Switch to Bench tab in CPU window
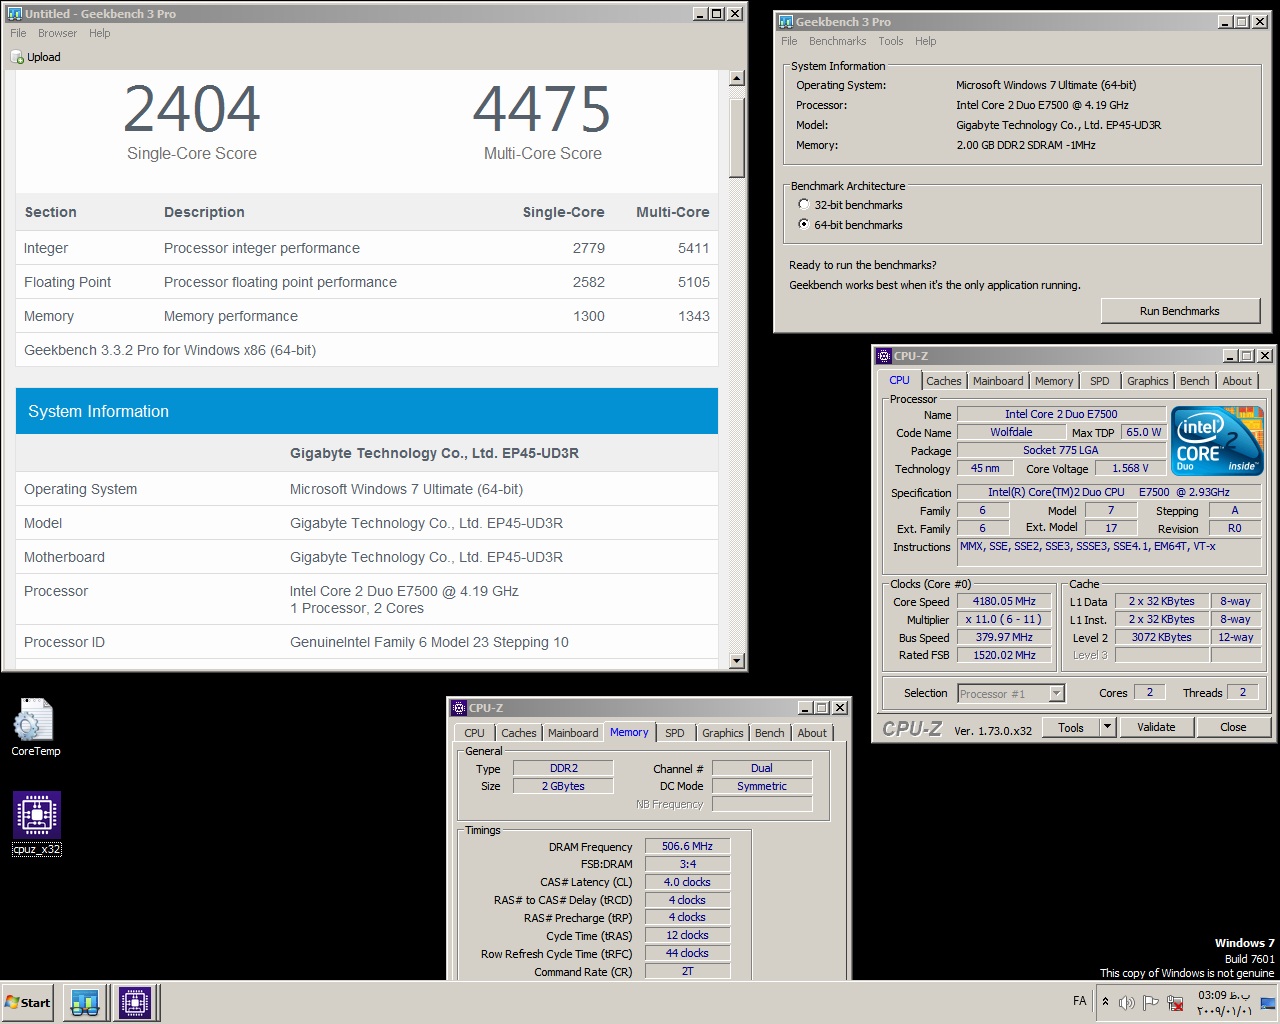 [x=1194, y=381]
